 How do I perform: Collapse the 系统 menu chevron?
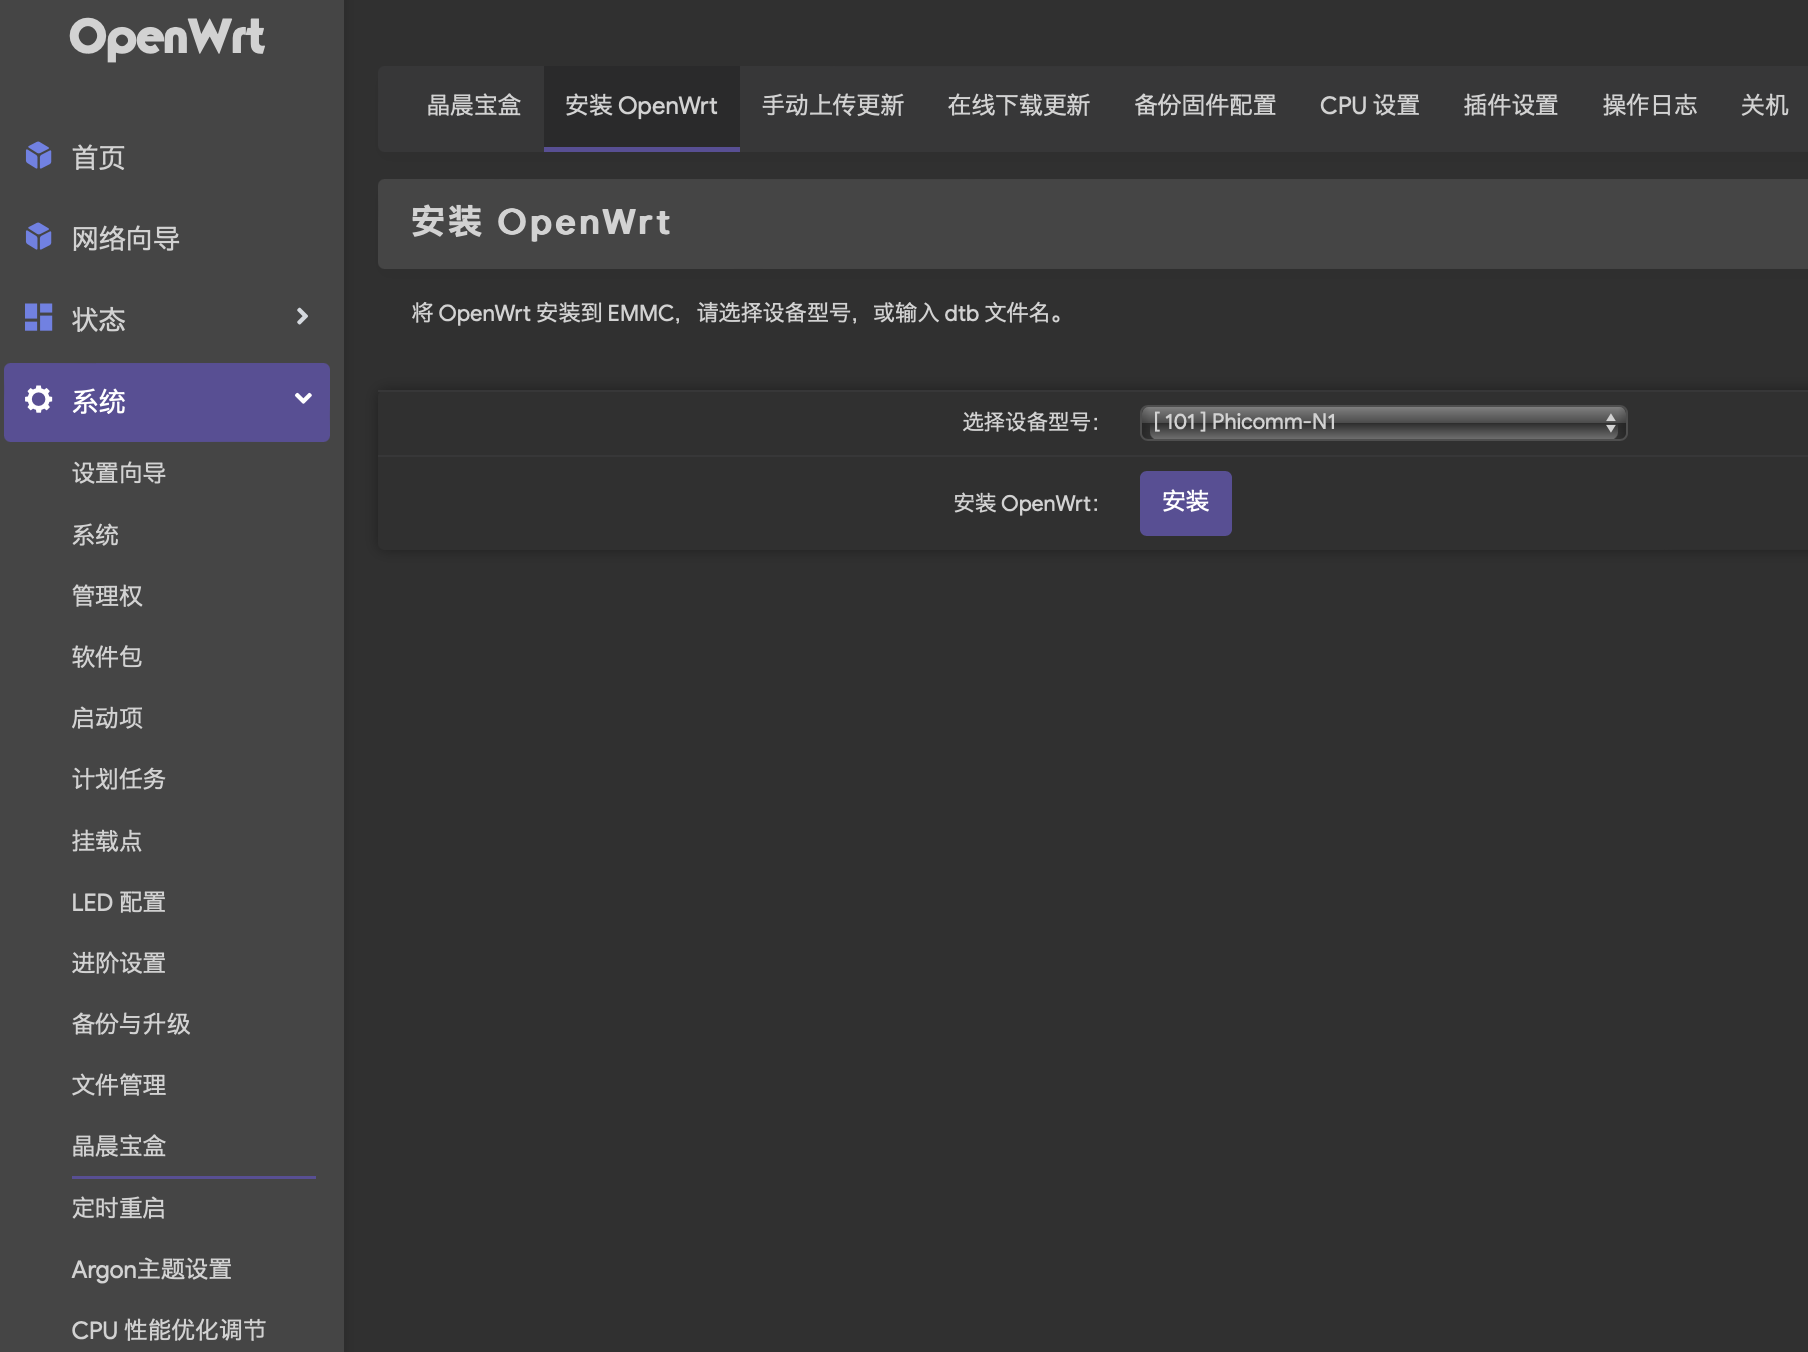pyautogui.click(x=303, y=399)
